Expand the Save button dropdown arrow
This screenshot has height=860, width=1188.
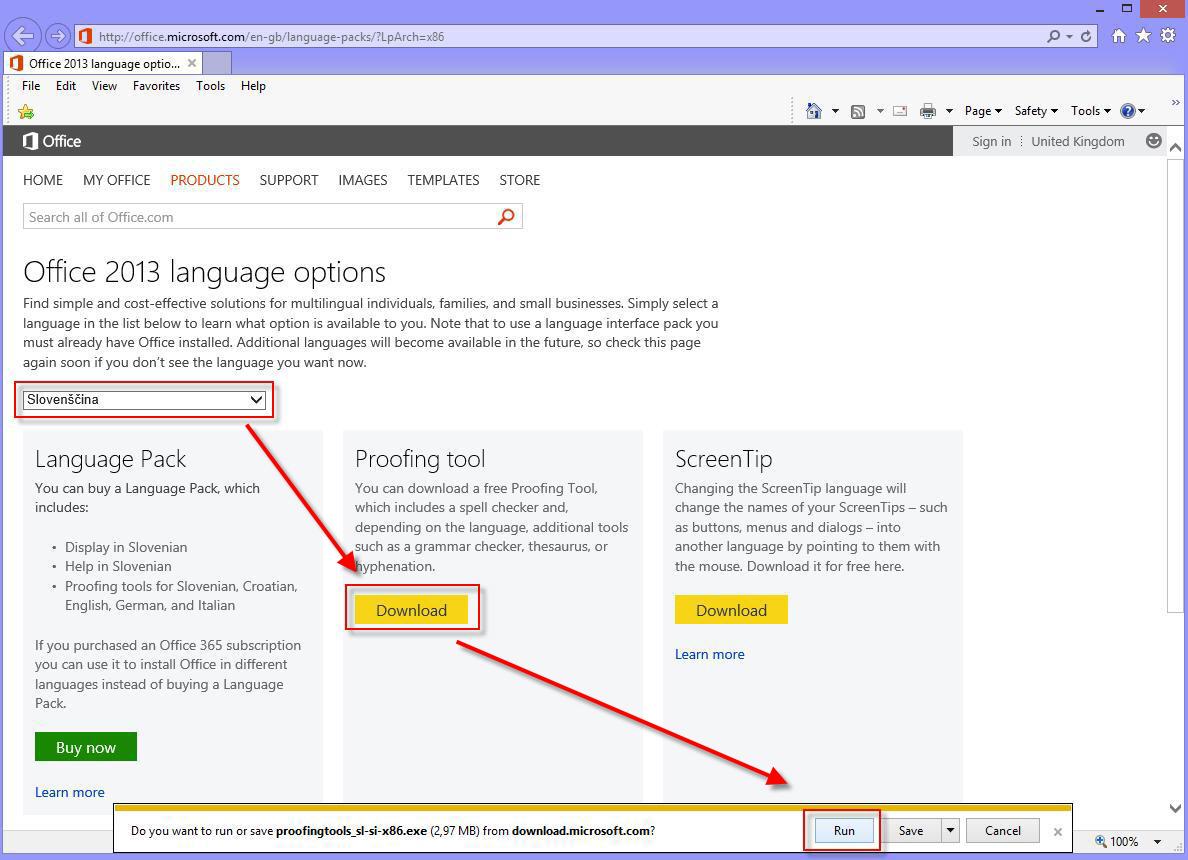point(950,830)
